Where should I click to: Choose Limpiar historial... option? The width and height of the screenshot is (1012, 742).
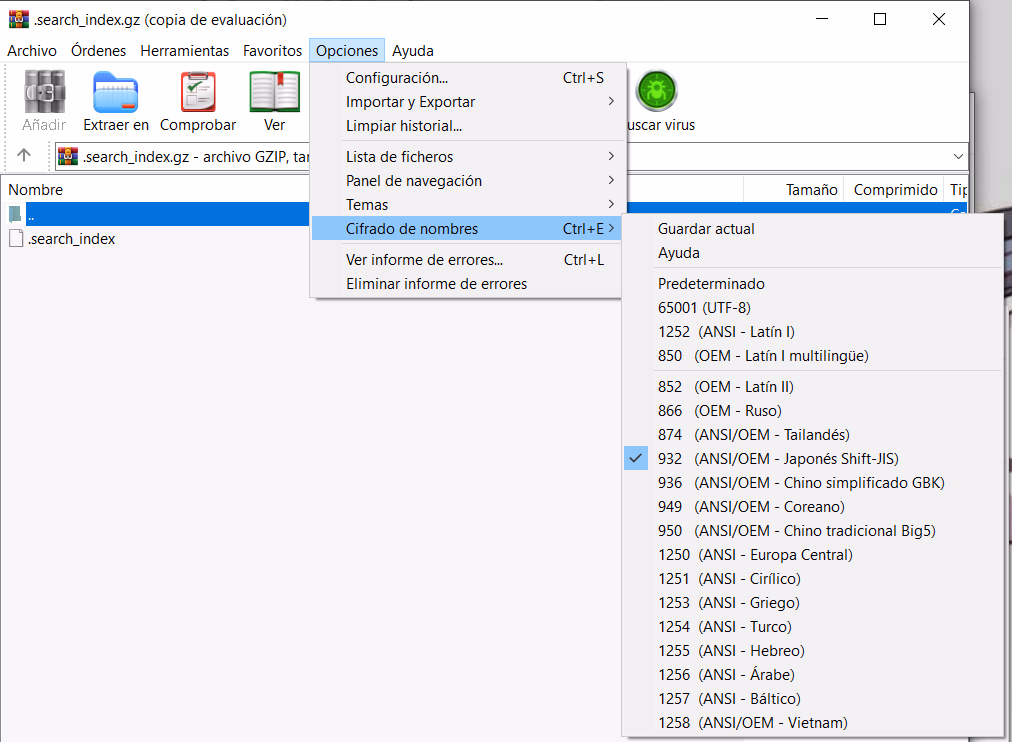[x=403, y=126]
